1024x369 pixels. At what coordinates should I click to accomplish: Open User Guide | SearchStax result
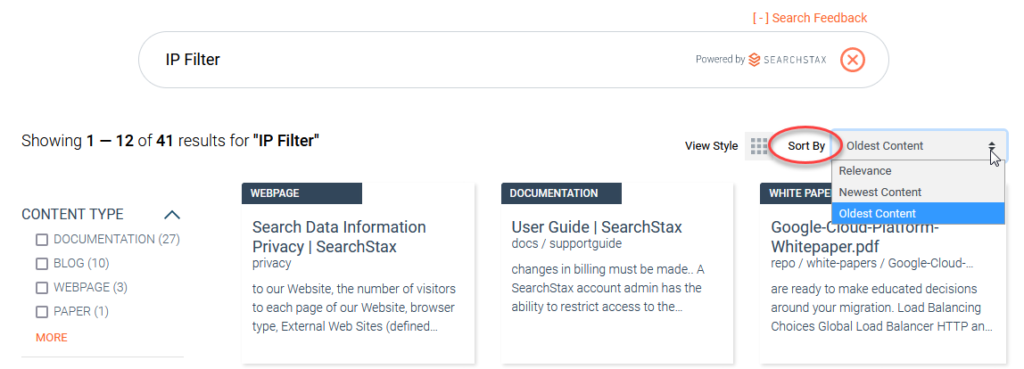pyautogui.click(x=597, y=227)
